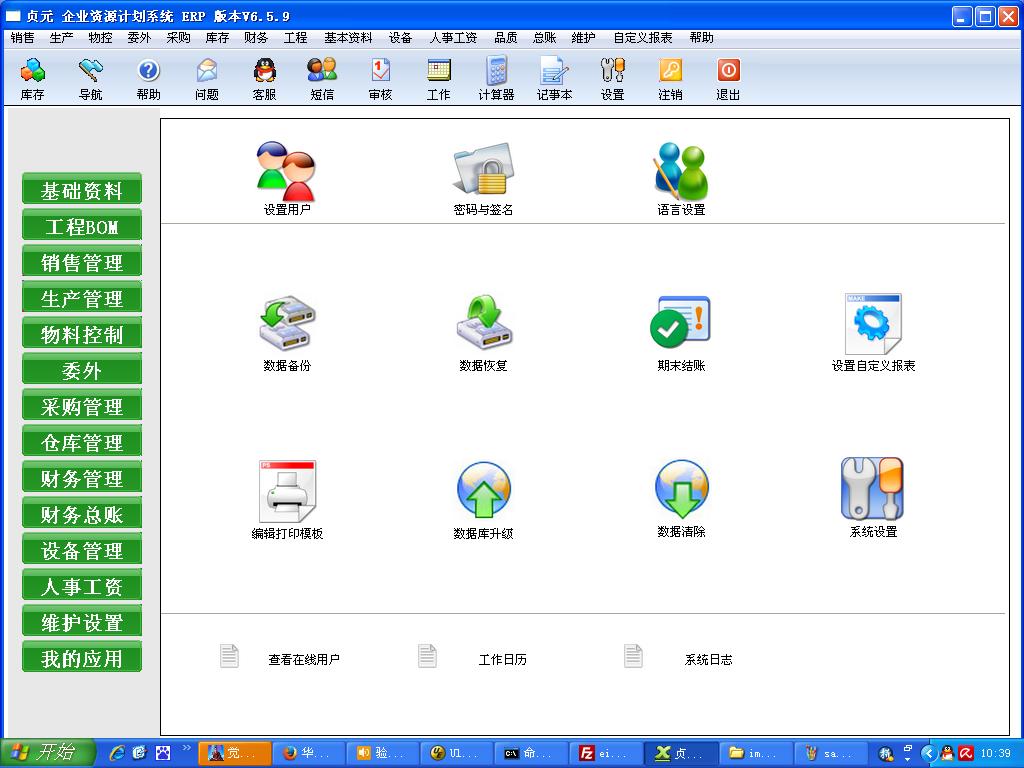Switch to the Firefox taskbar item
Viewport: 1024px width, 768px height.
[x=309, y=754]
